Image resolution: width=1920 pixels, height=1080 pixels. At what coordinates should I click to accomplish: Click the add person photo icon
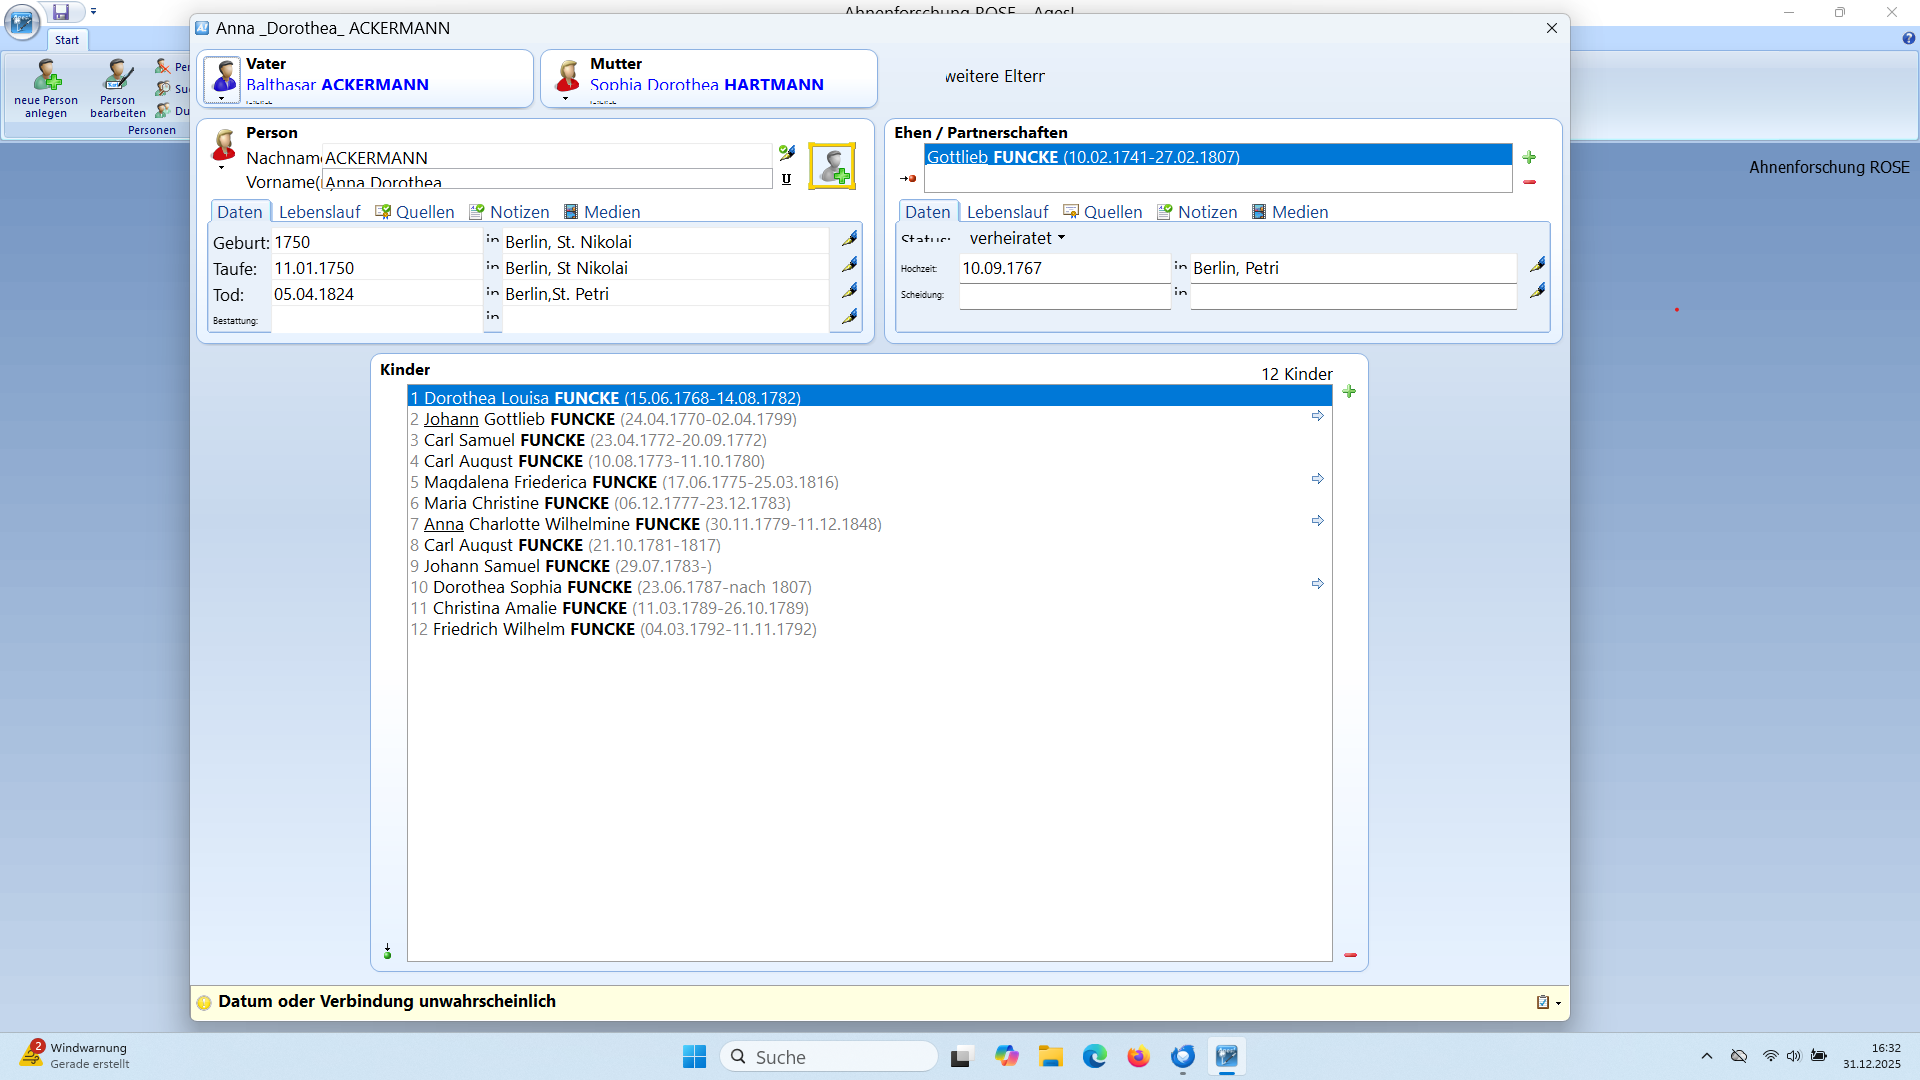[x=832, y=166]
